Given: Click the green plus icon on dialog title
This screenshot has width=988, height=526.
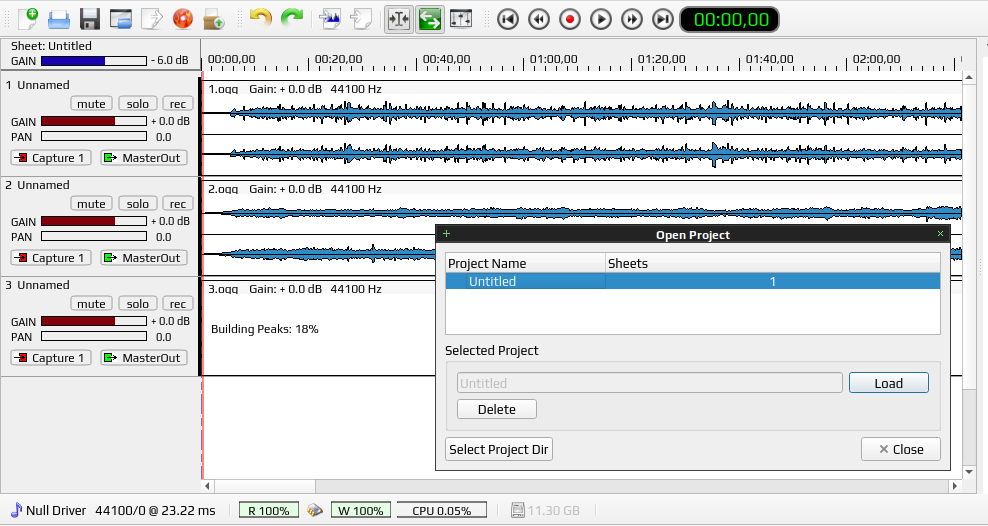Looking at the screenshot, I should (x=447, y=234).
